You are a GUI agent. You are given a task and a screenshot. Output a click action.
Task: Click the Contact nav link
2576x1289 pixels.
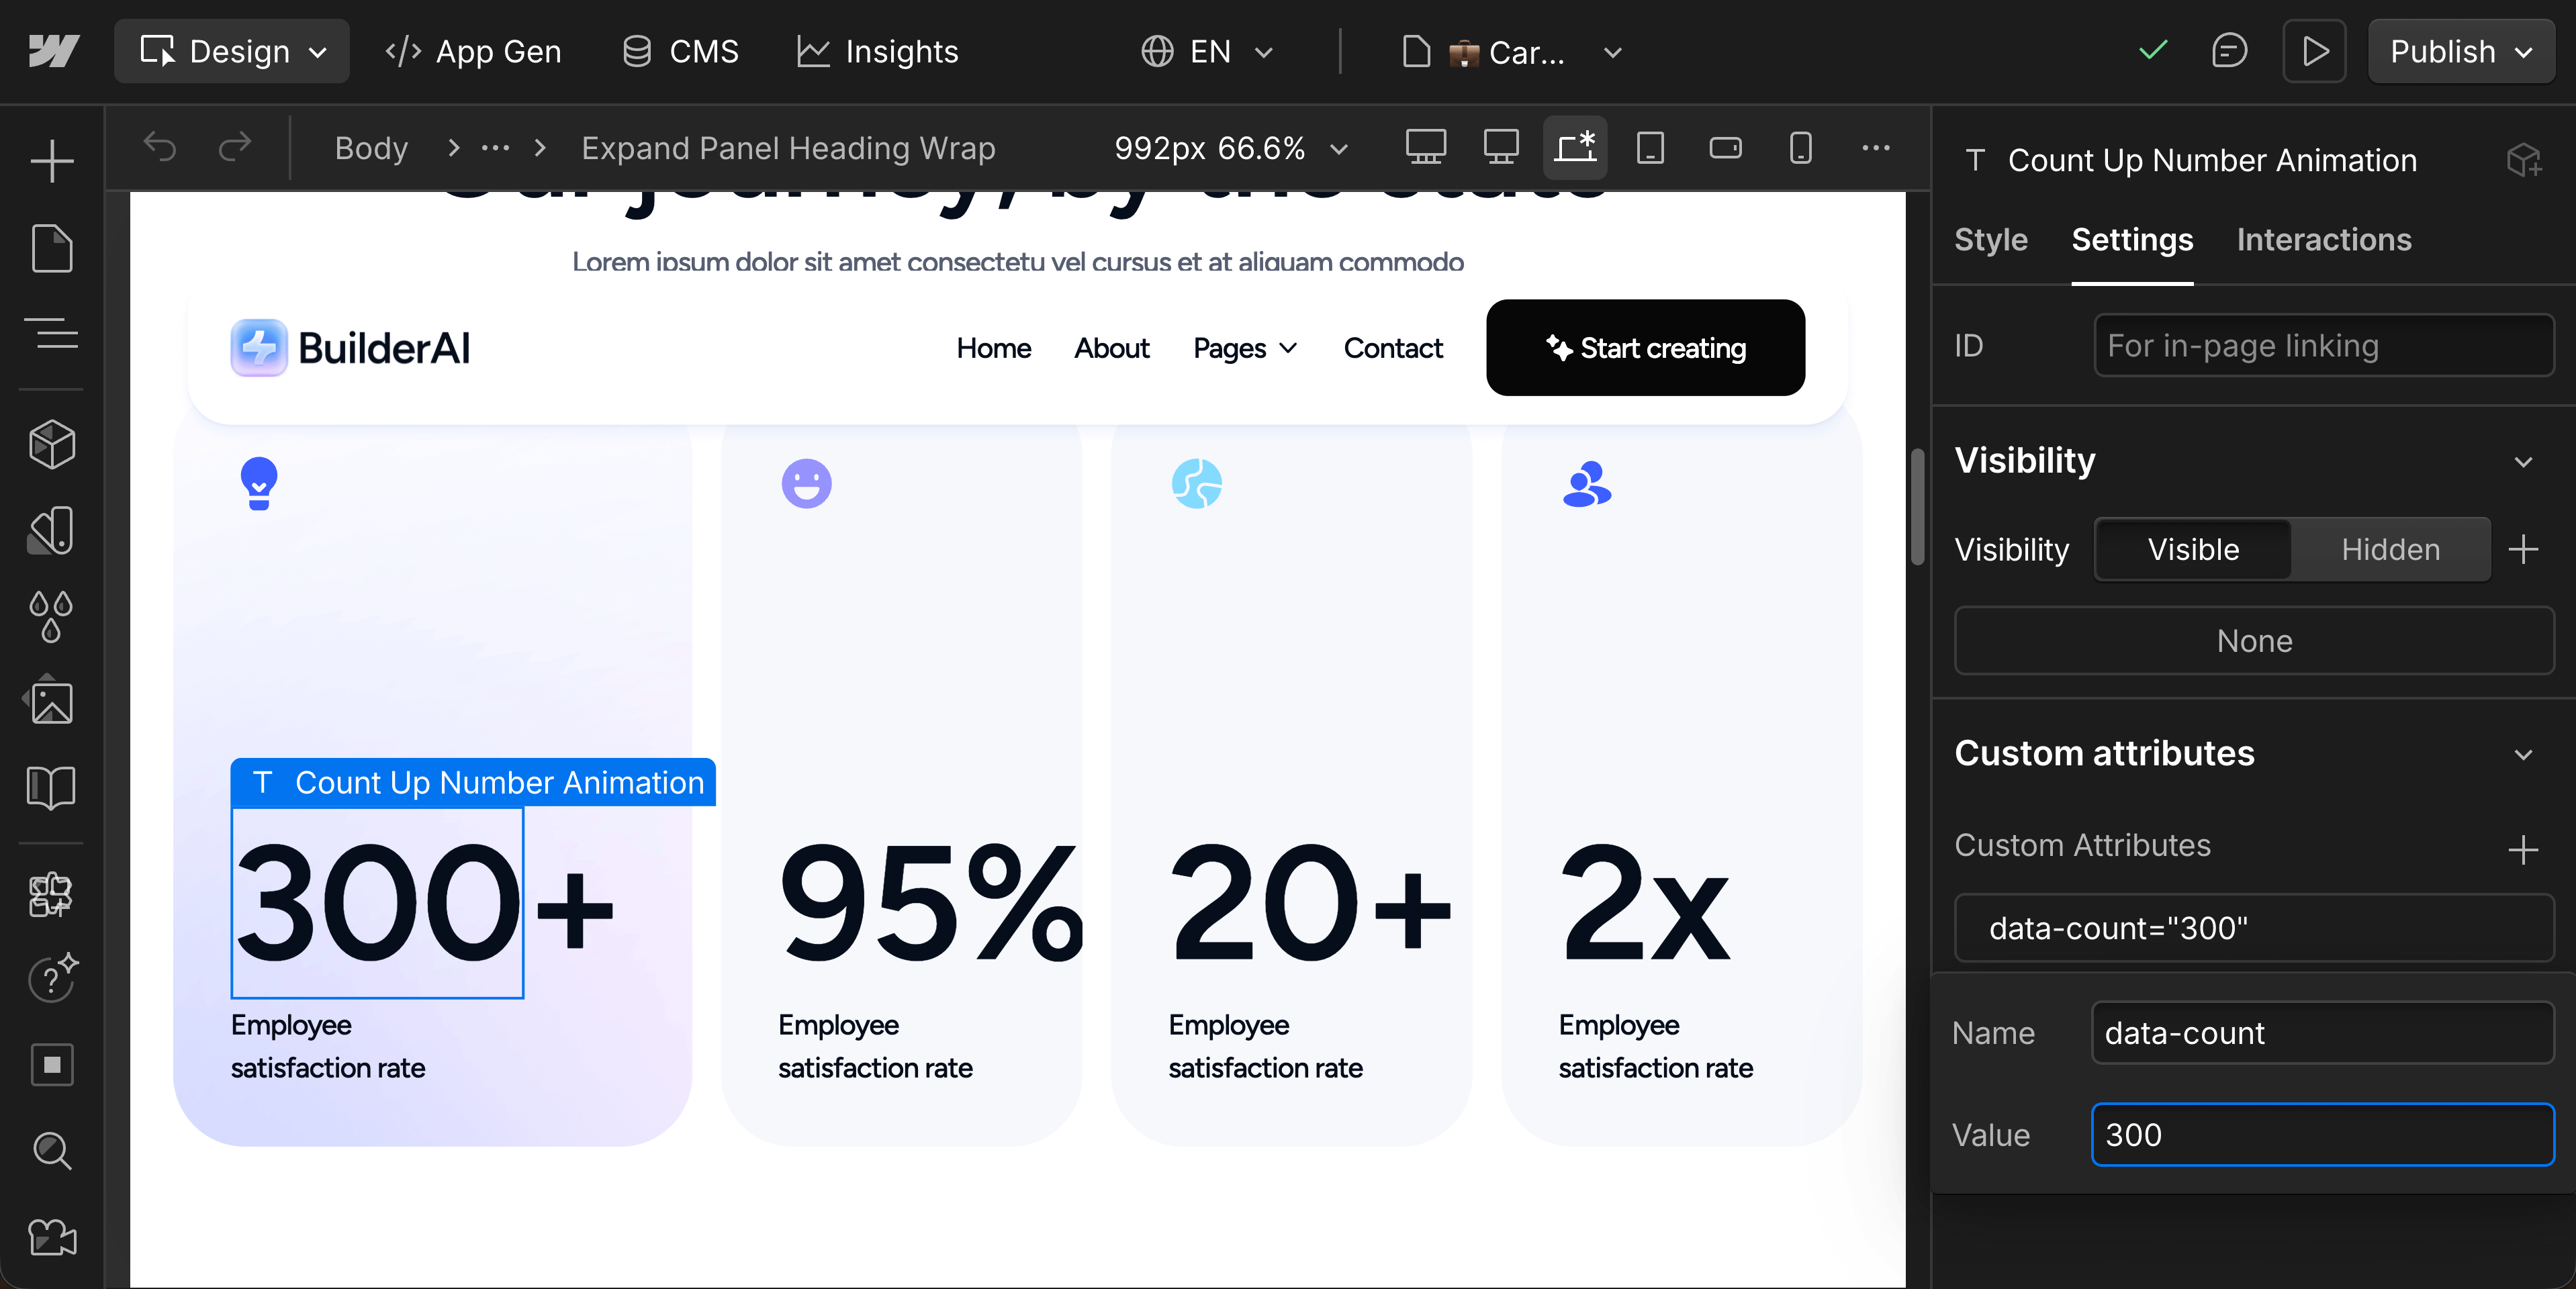click(1392, 348)
